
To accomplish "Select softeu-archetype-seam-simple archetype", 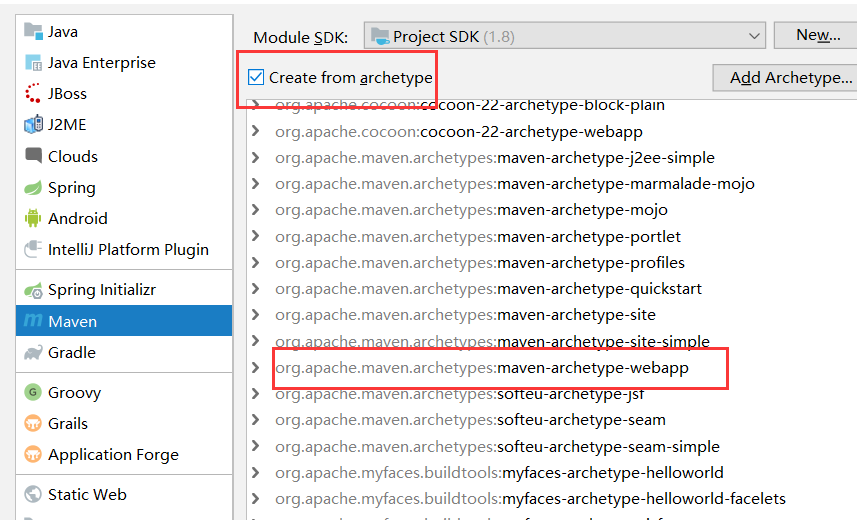I will 497,446.
